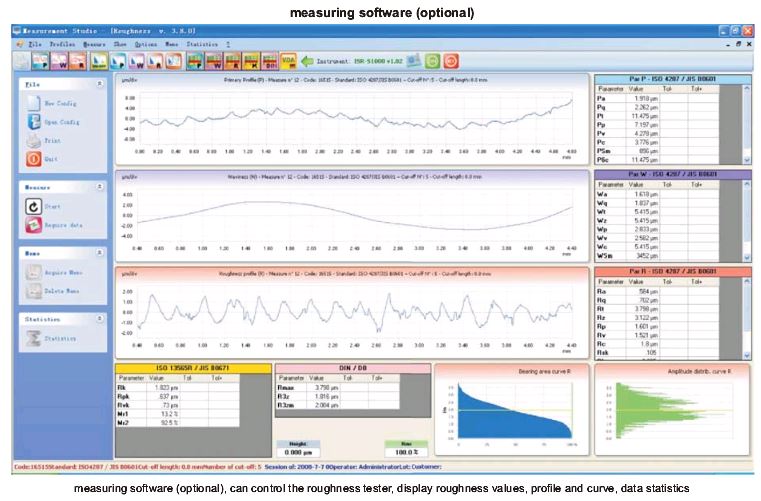Click the Delete Memo link
761x501 pixels.
point(62,291)
